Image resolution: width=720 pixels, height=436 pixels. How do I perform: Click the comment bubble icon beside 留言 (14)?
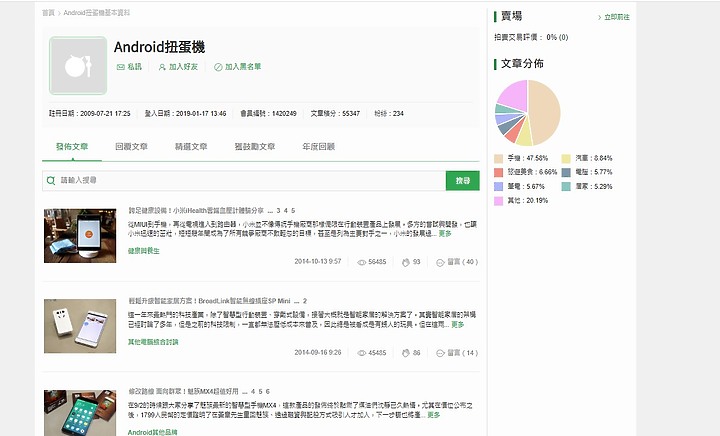[440, 353]
